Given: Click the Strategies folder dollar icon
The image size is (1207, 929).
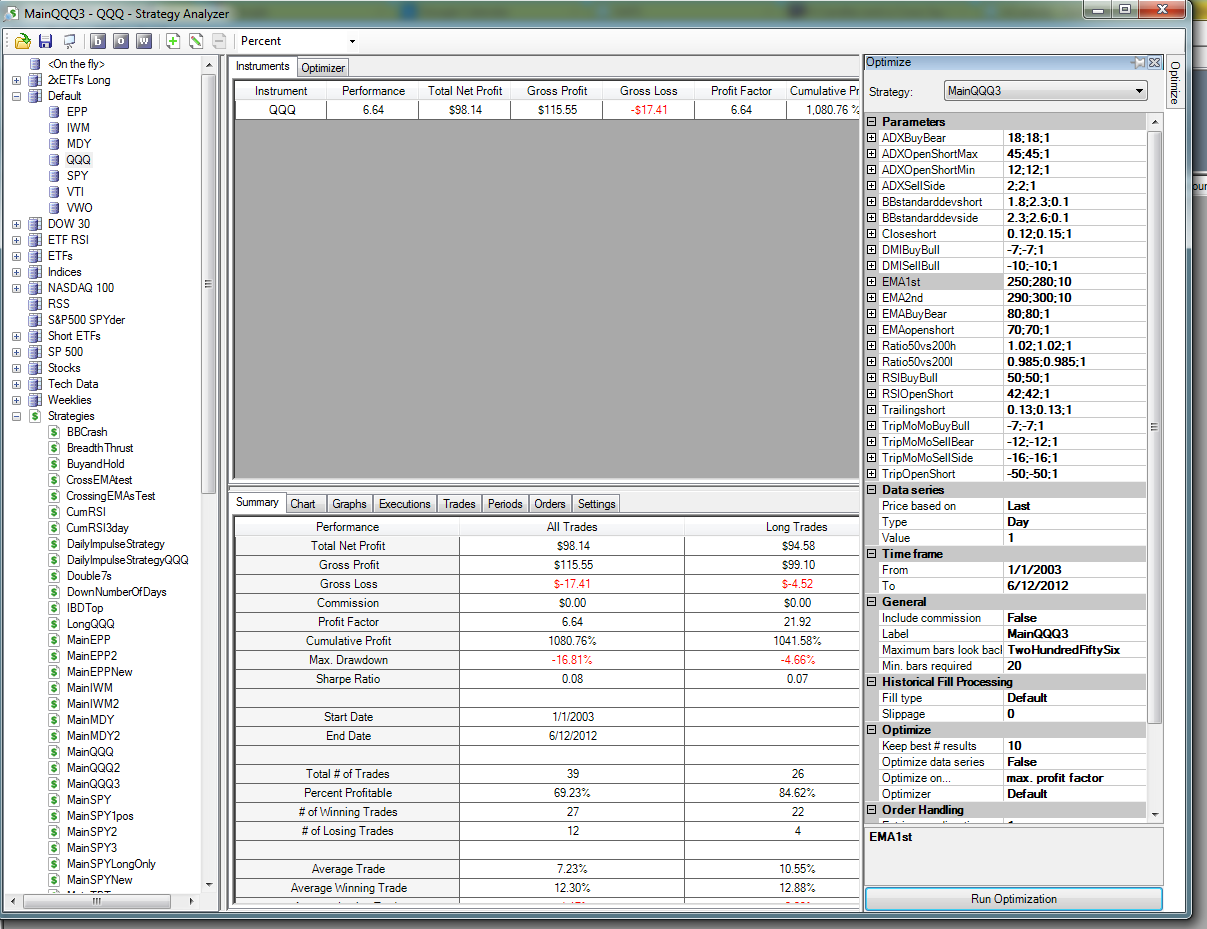Looking at the screenshot, I should [x=36, y=416].
